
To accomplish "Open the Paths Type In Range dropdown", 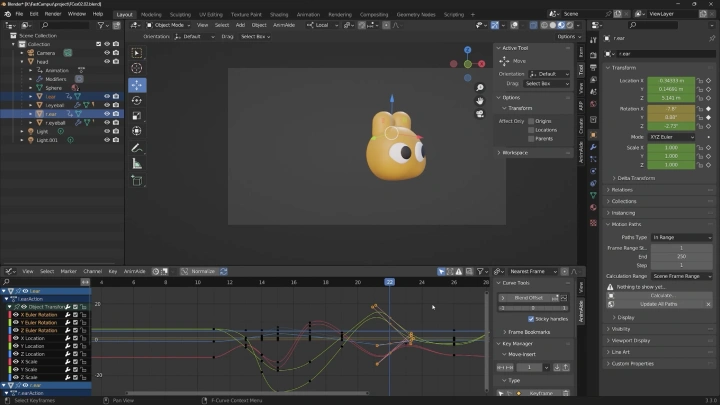I will 682,237.
